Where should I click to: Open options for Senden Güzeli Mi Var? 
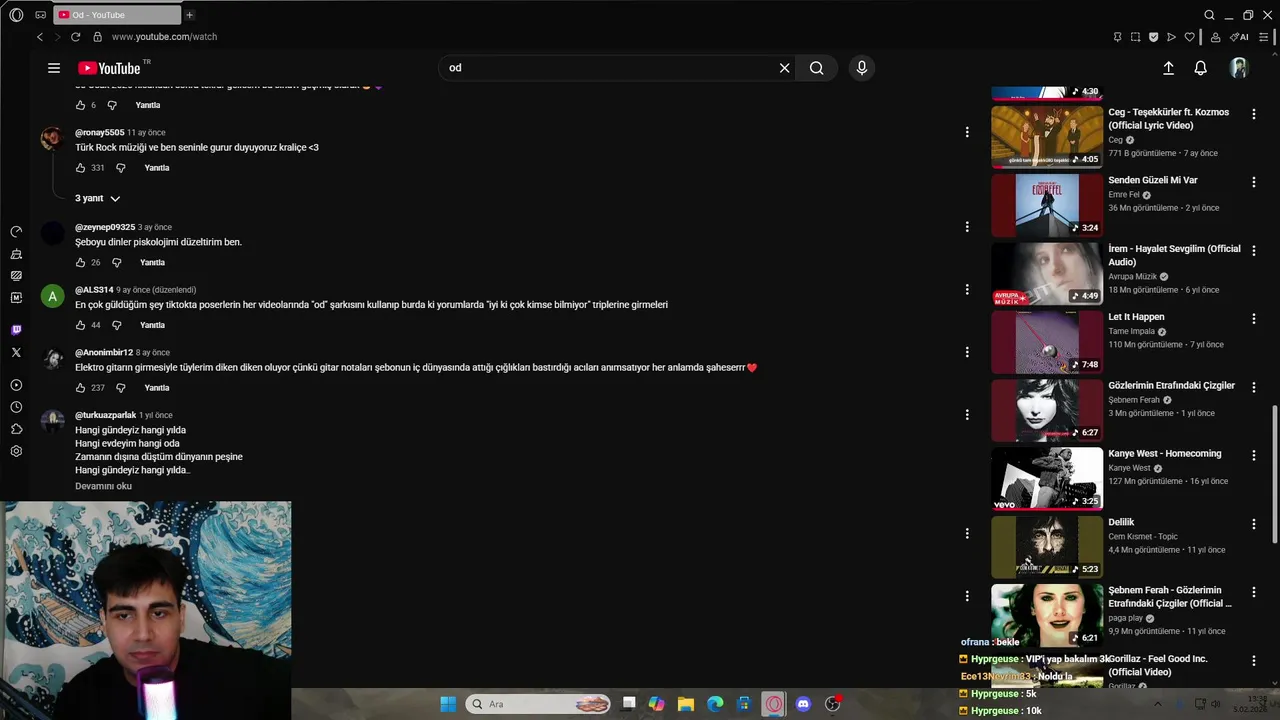(x=1254, y=182)
